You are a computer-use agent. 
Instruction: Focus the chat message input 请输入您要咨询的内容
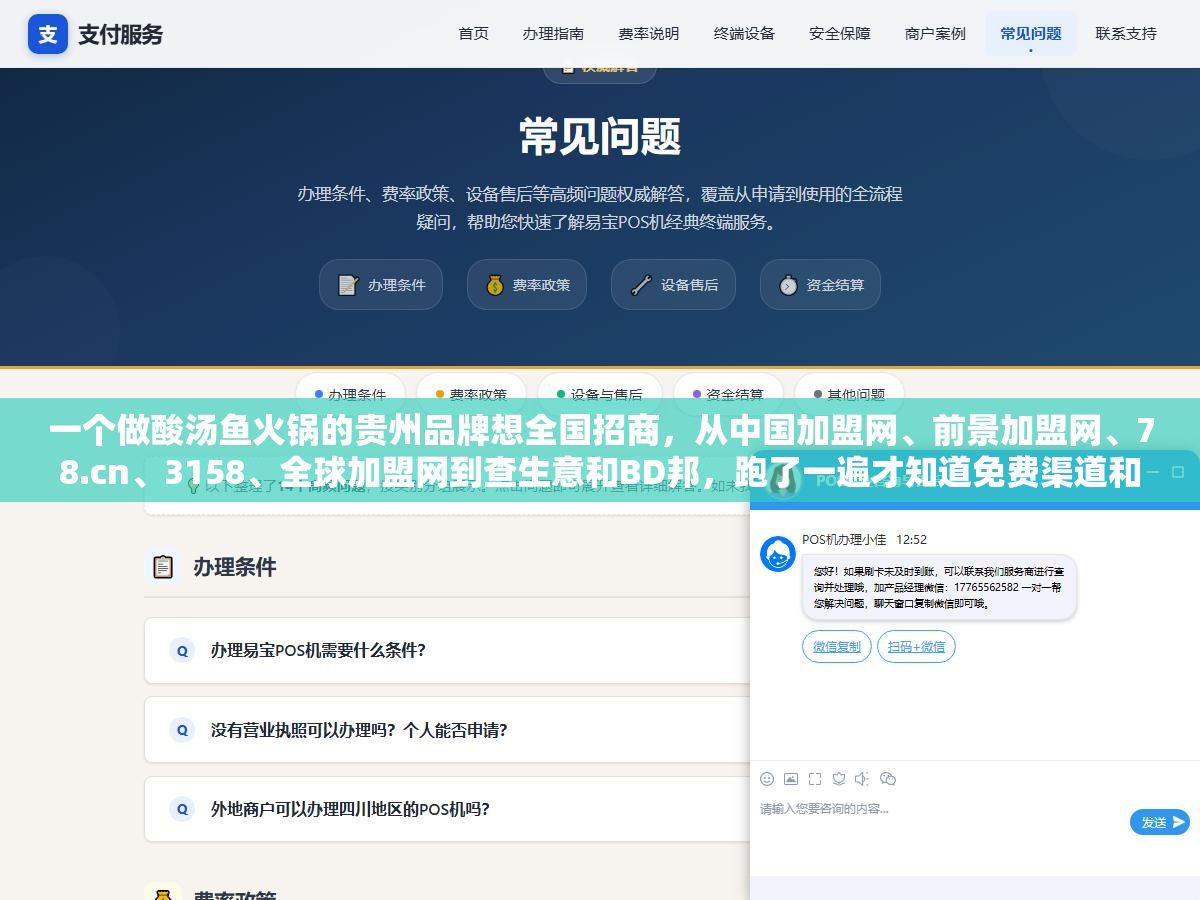point(940,825)
